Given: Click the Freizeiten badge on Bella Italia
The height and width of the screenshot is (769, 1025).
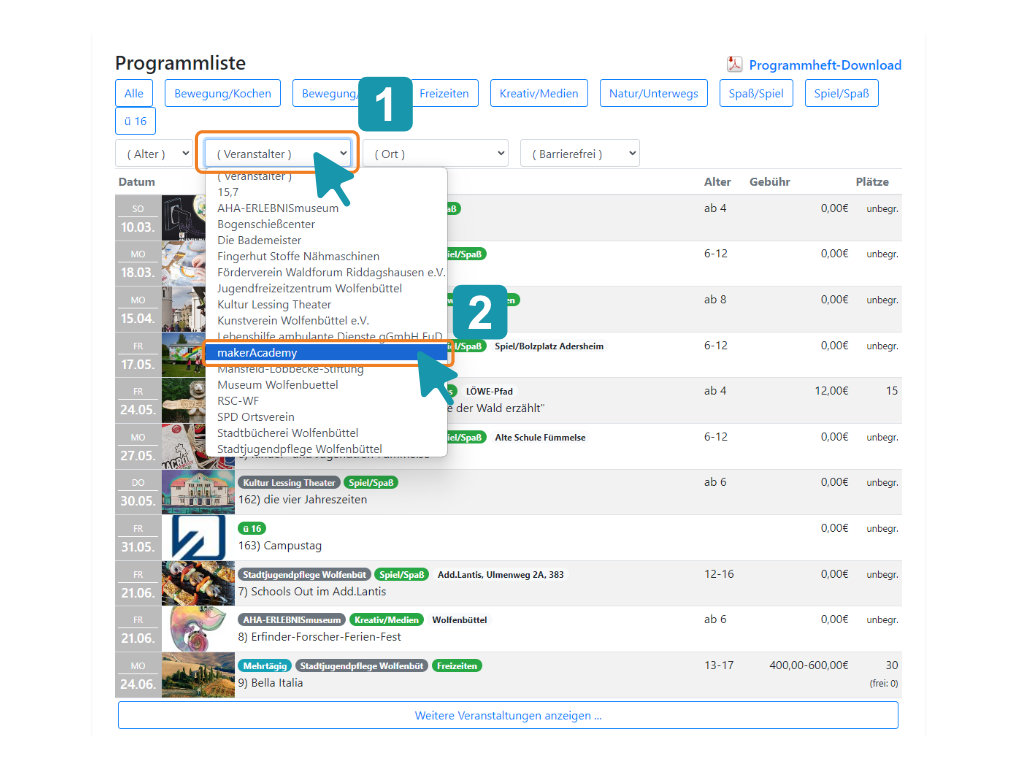Looking at the screenshot, I should pos(457,666).
